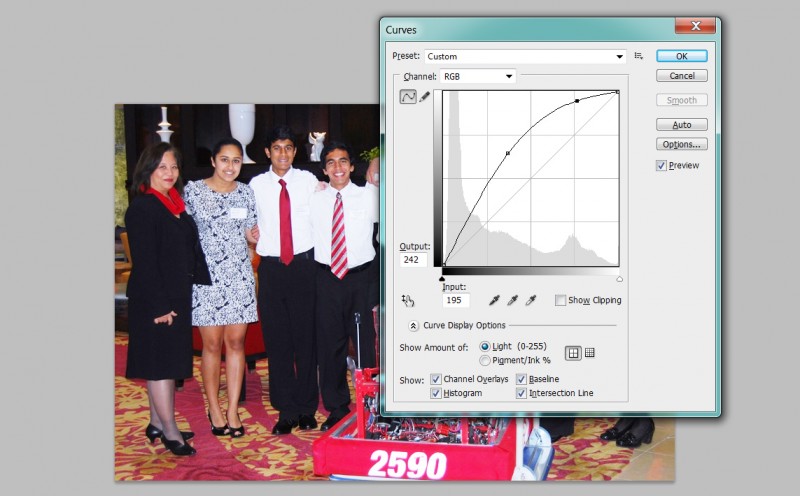Uncheck the Intersection Line option
The image size is (800, 496).
[521, 393]
